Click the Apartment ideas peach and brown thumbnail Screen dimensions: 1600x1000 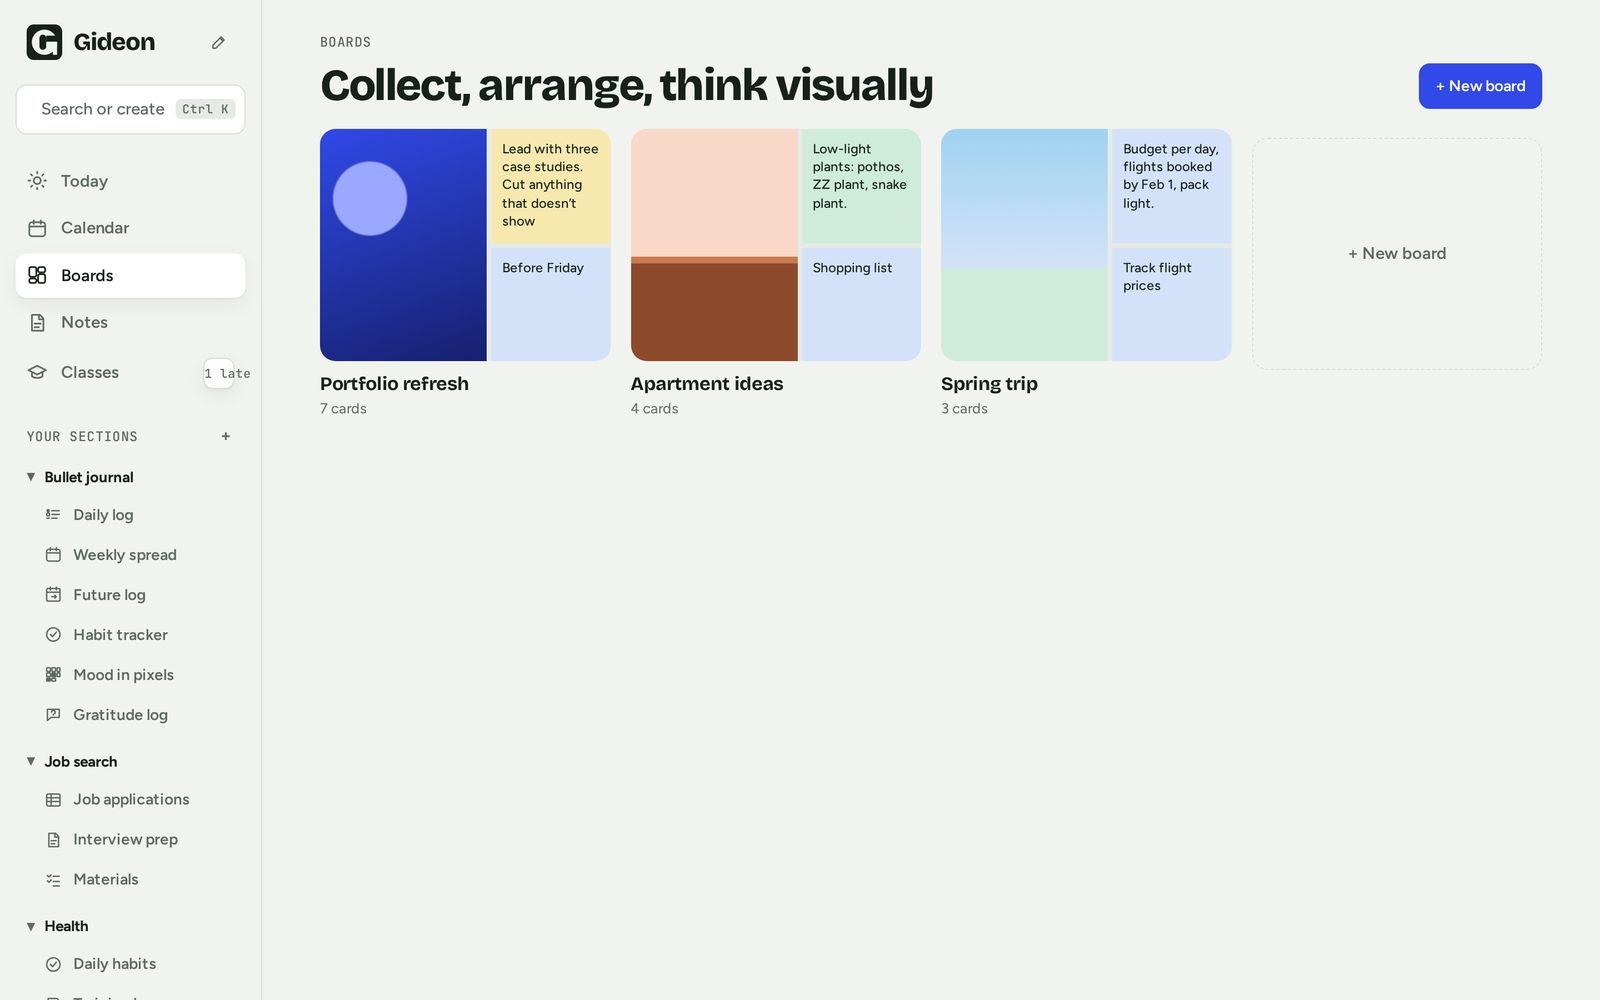714,245
